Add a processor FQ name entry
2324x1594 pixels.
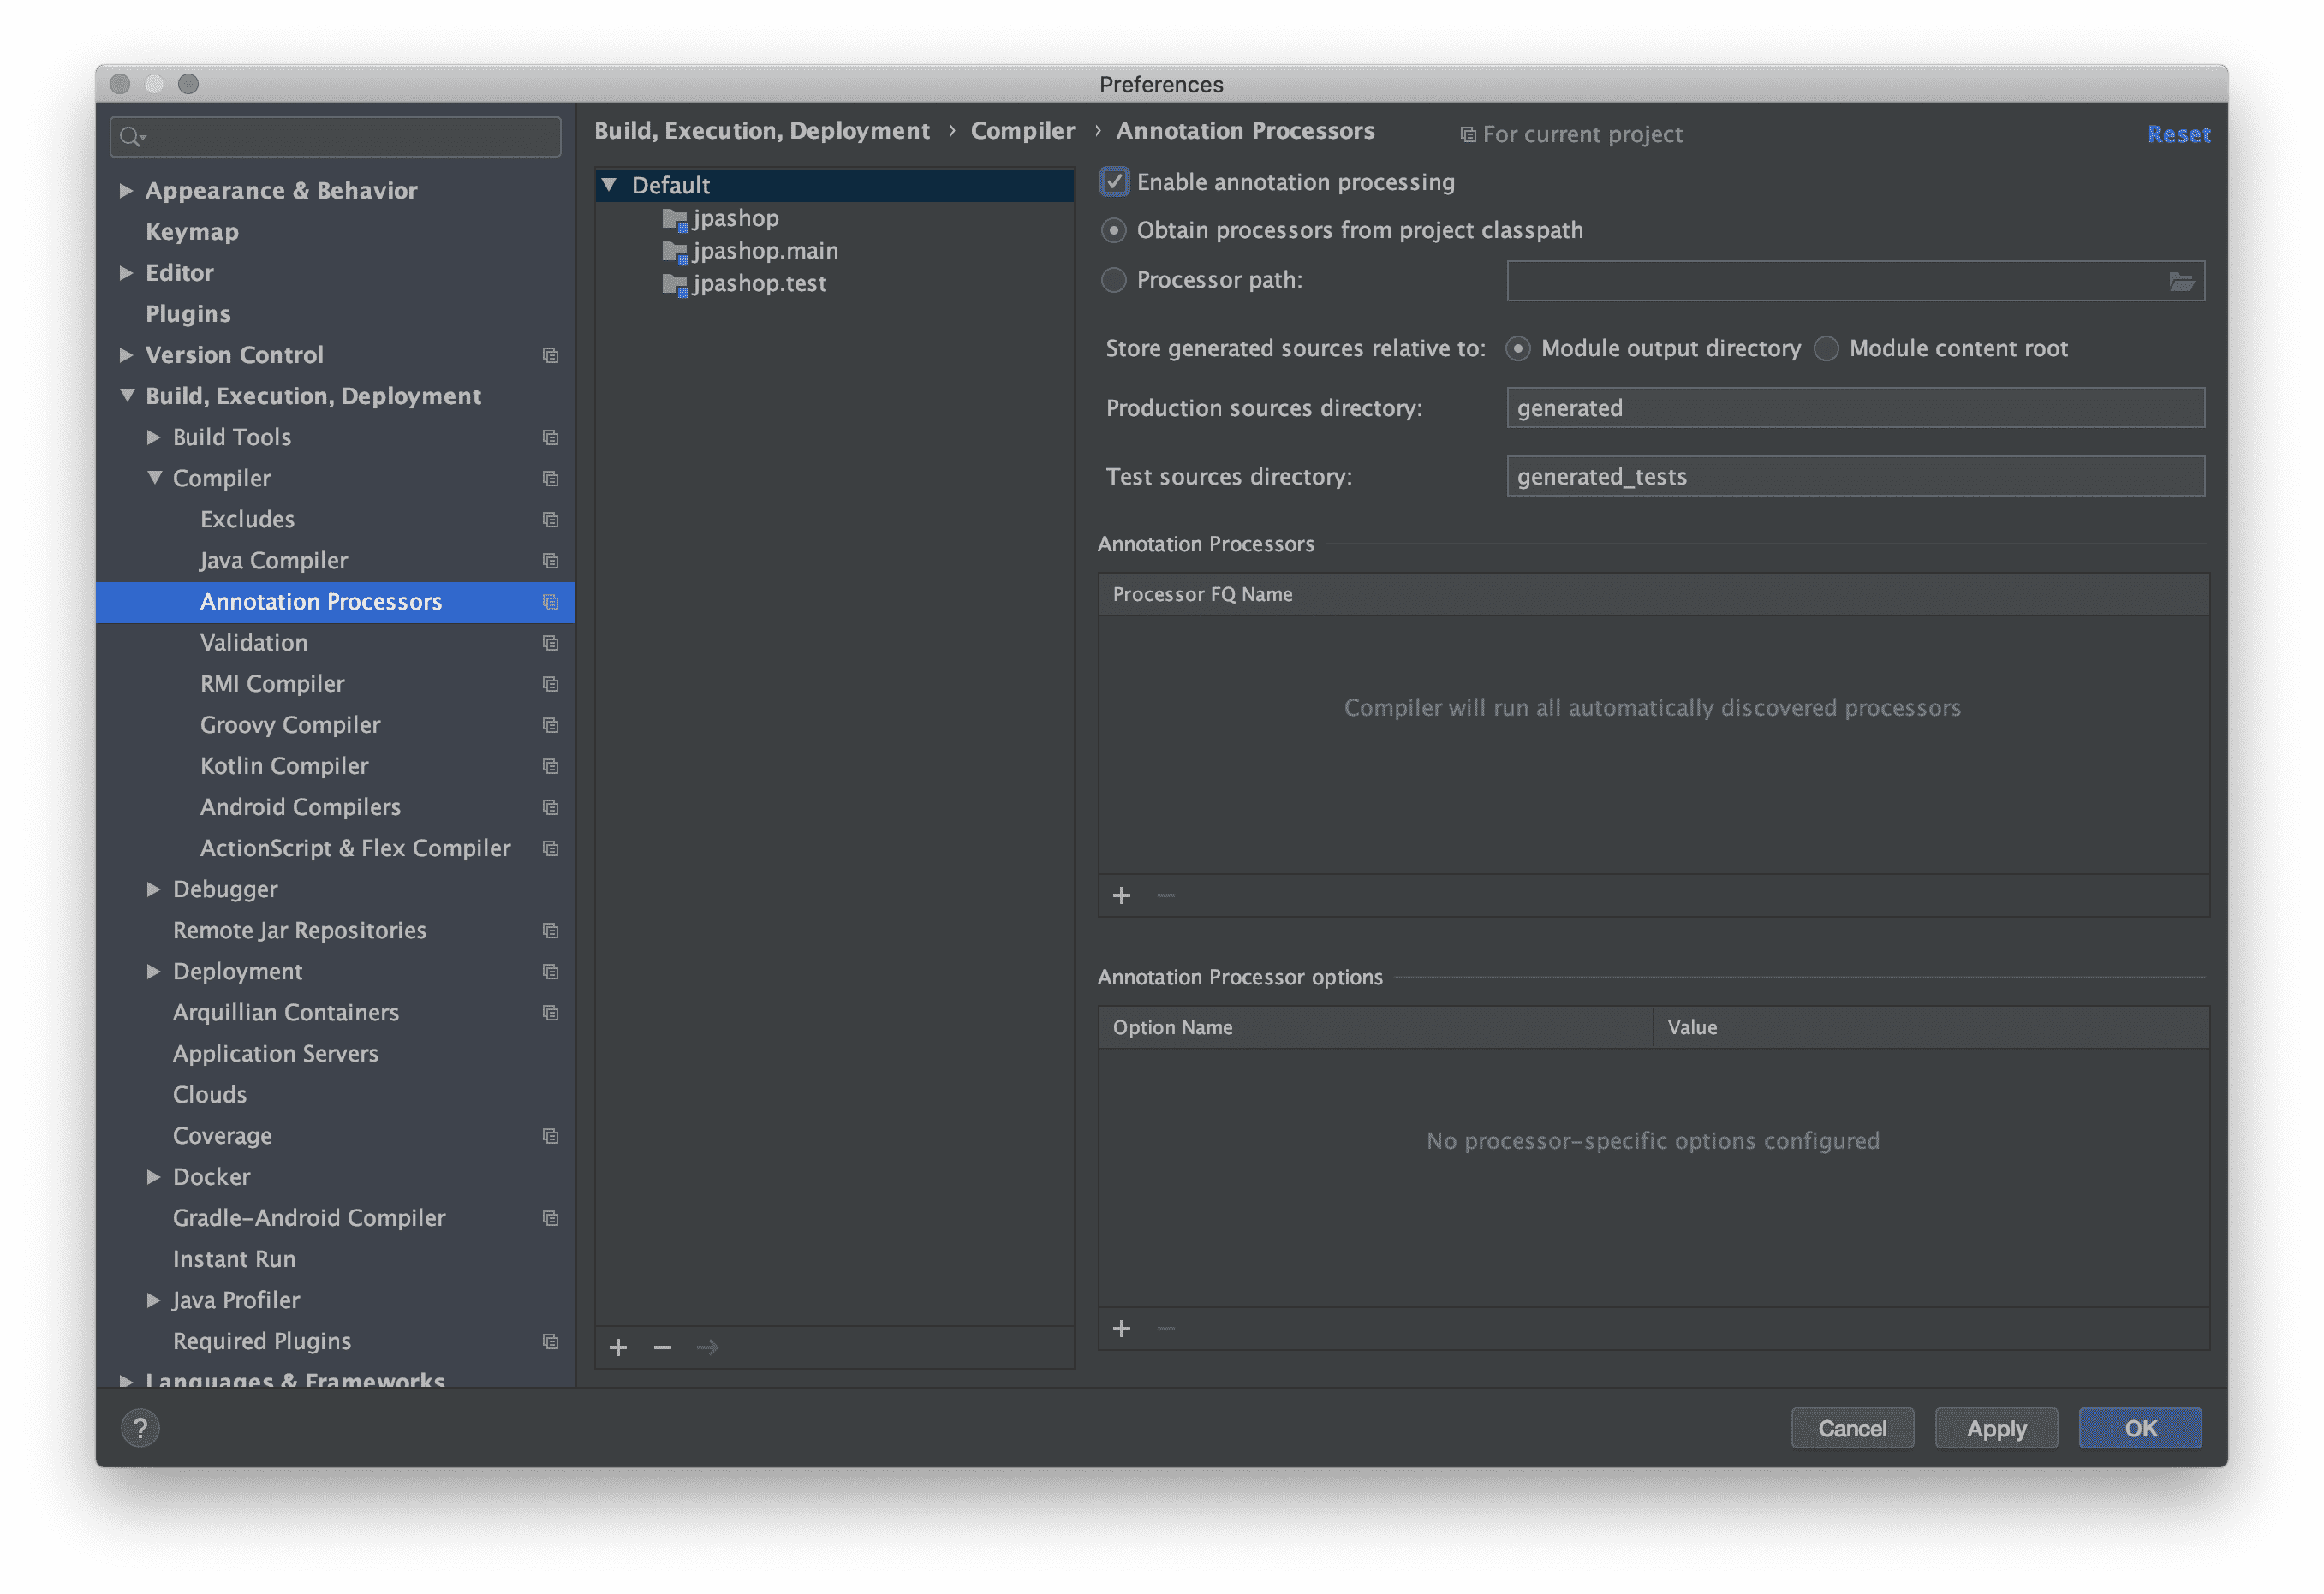(1122, 895)
